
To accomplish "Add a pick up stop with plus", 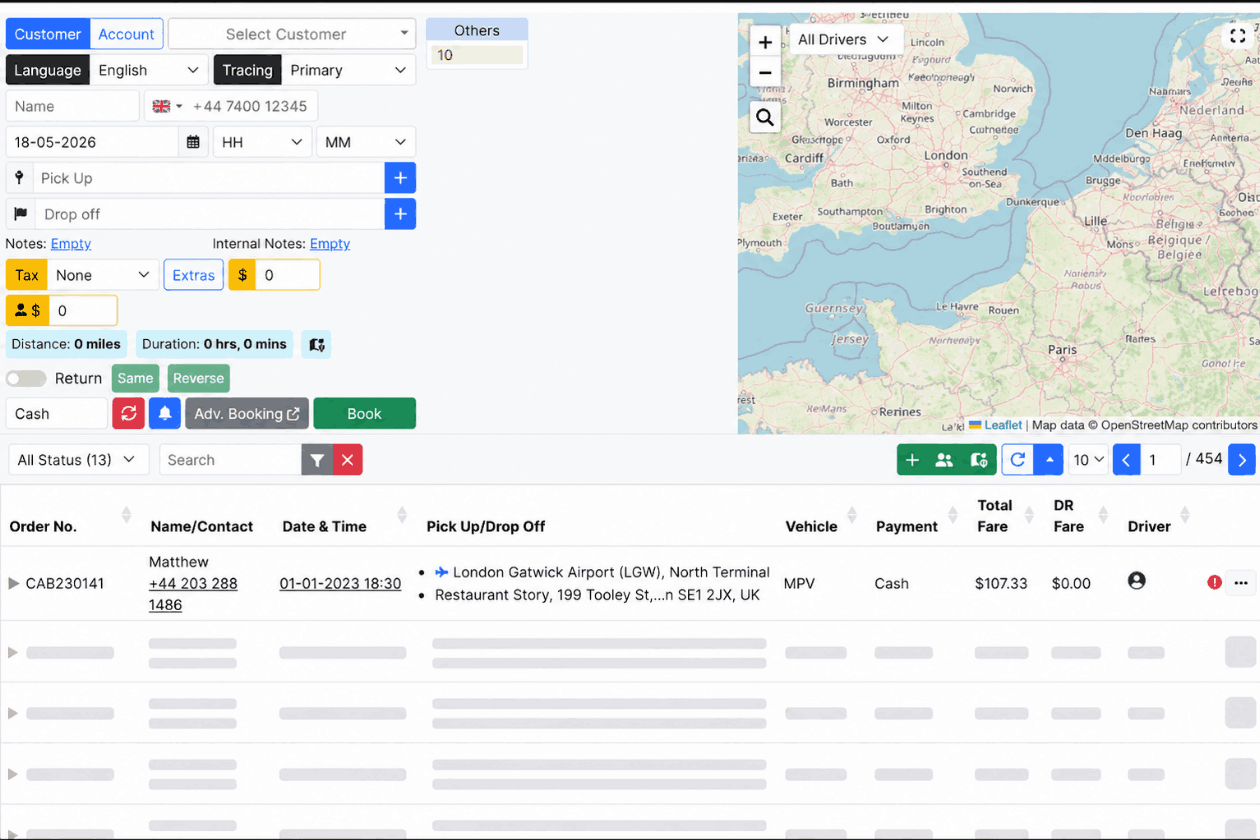I will 400,178.
